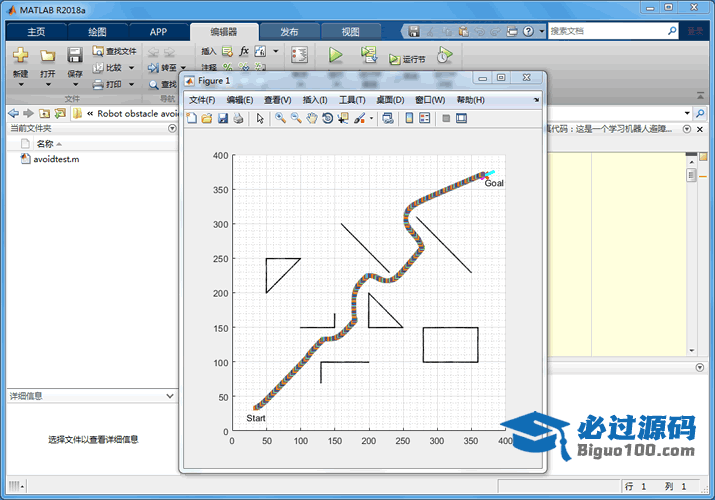Toggle the Insert Colorbar button
Image resolution: width=715 pixels, height=500 pixels.
(408, 118)
